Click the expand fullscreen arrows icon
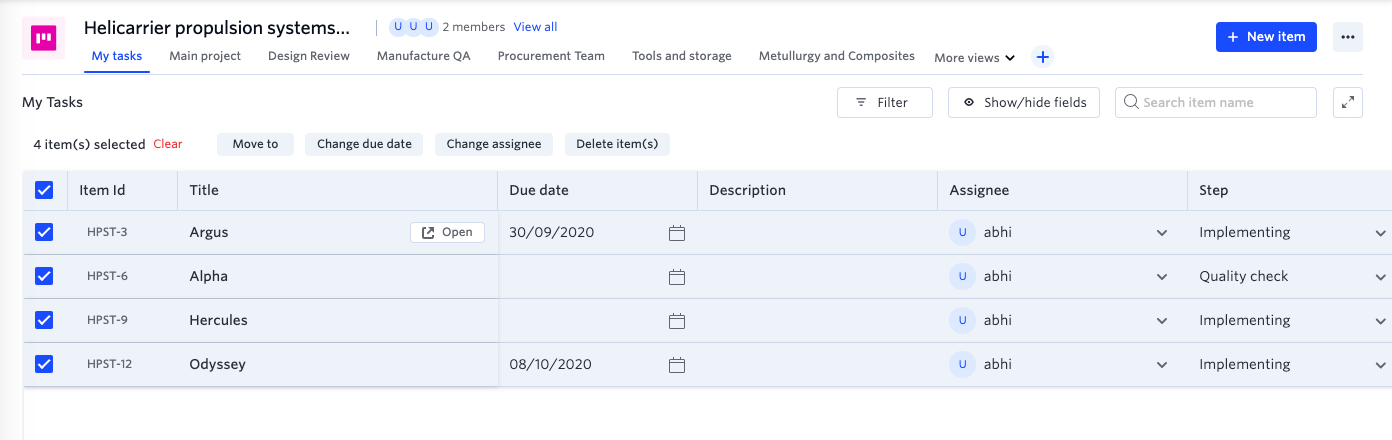The width and height of the screenshot is (1392, 440). [1347, 102]
